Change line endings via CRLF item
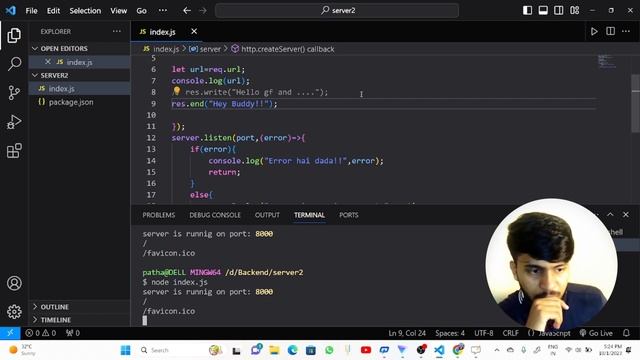This screenshot has height=360, width=640. (511, 333)
